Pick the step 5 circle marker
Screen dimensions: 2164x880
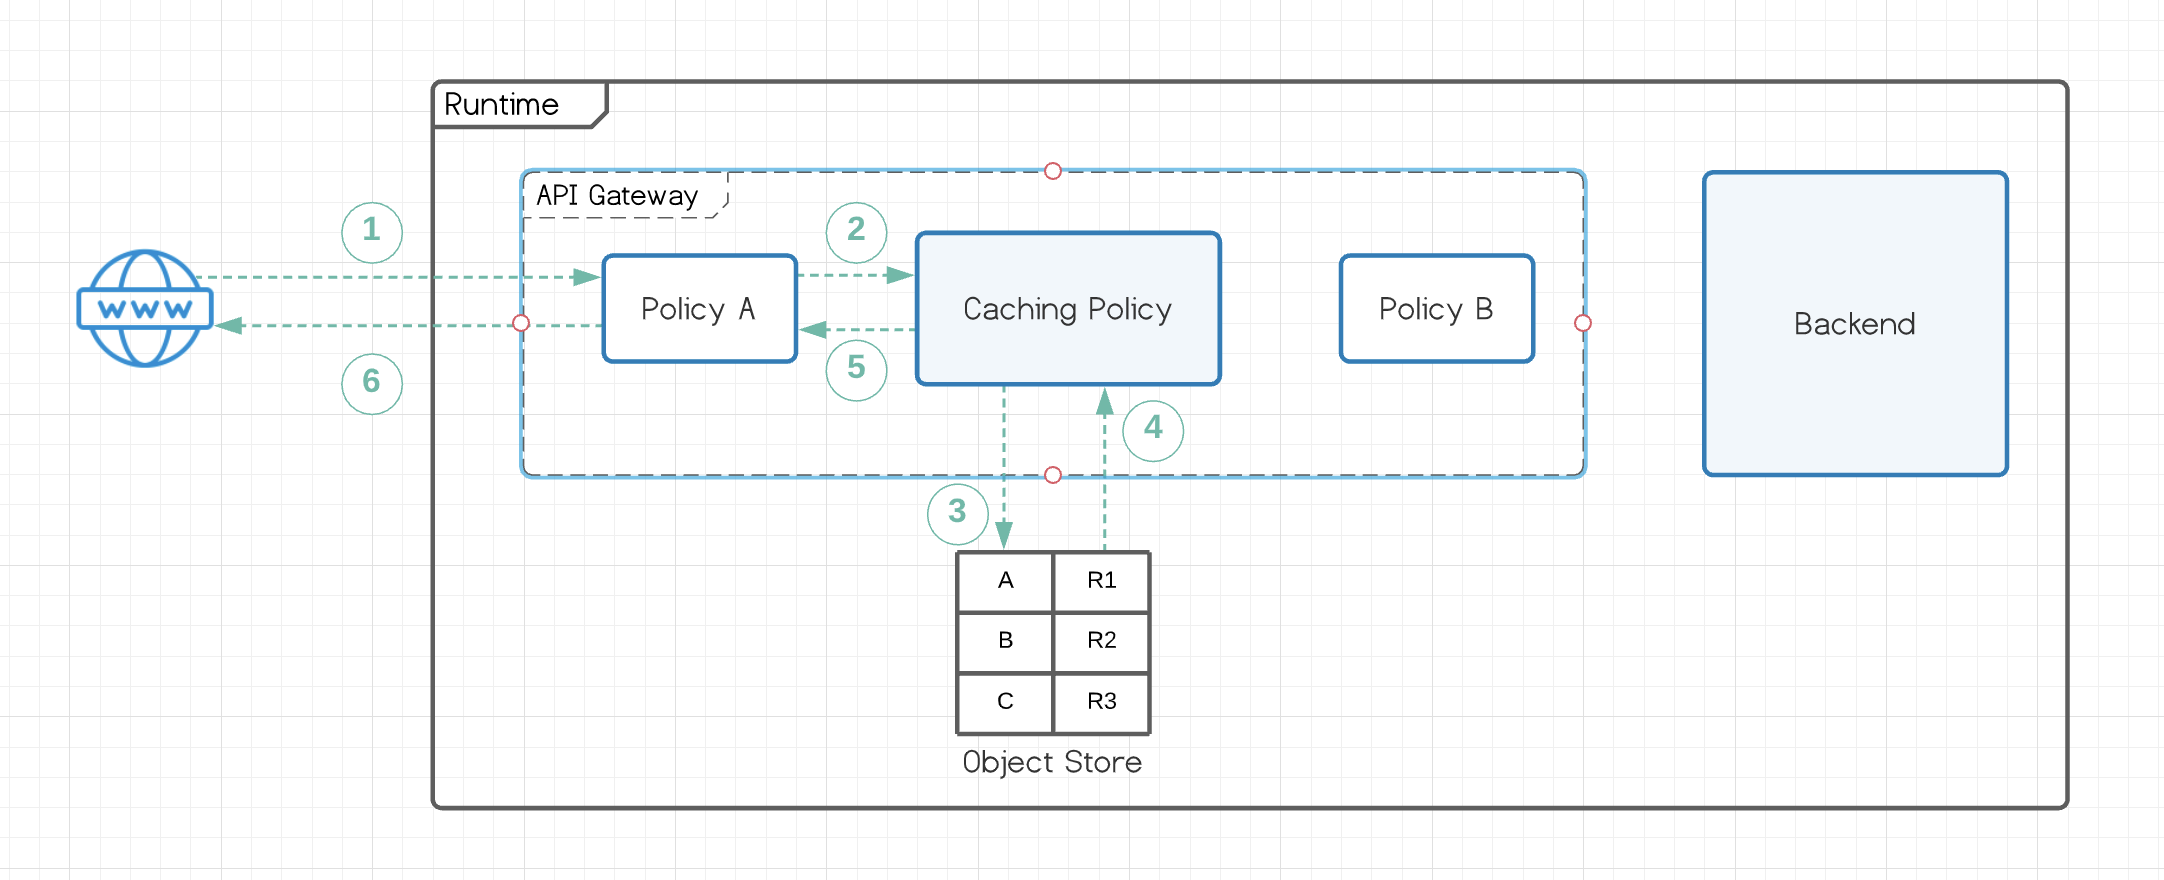856,370
